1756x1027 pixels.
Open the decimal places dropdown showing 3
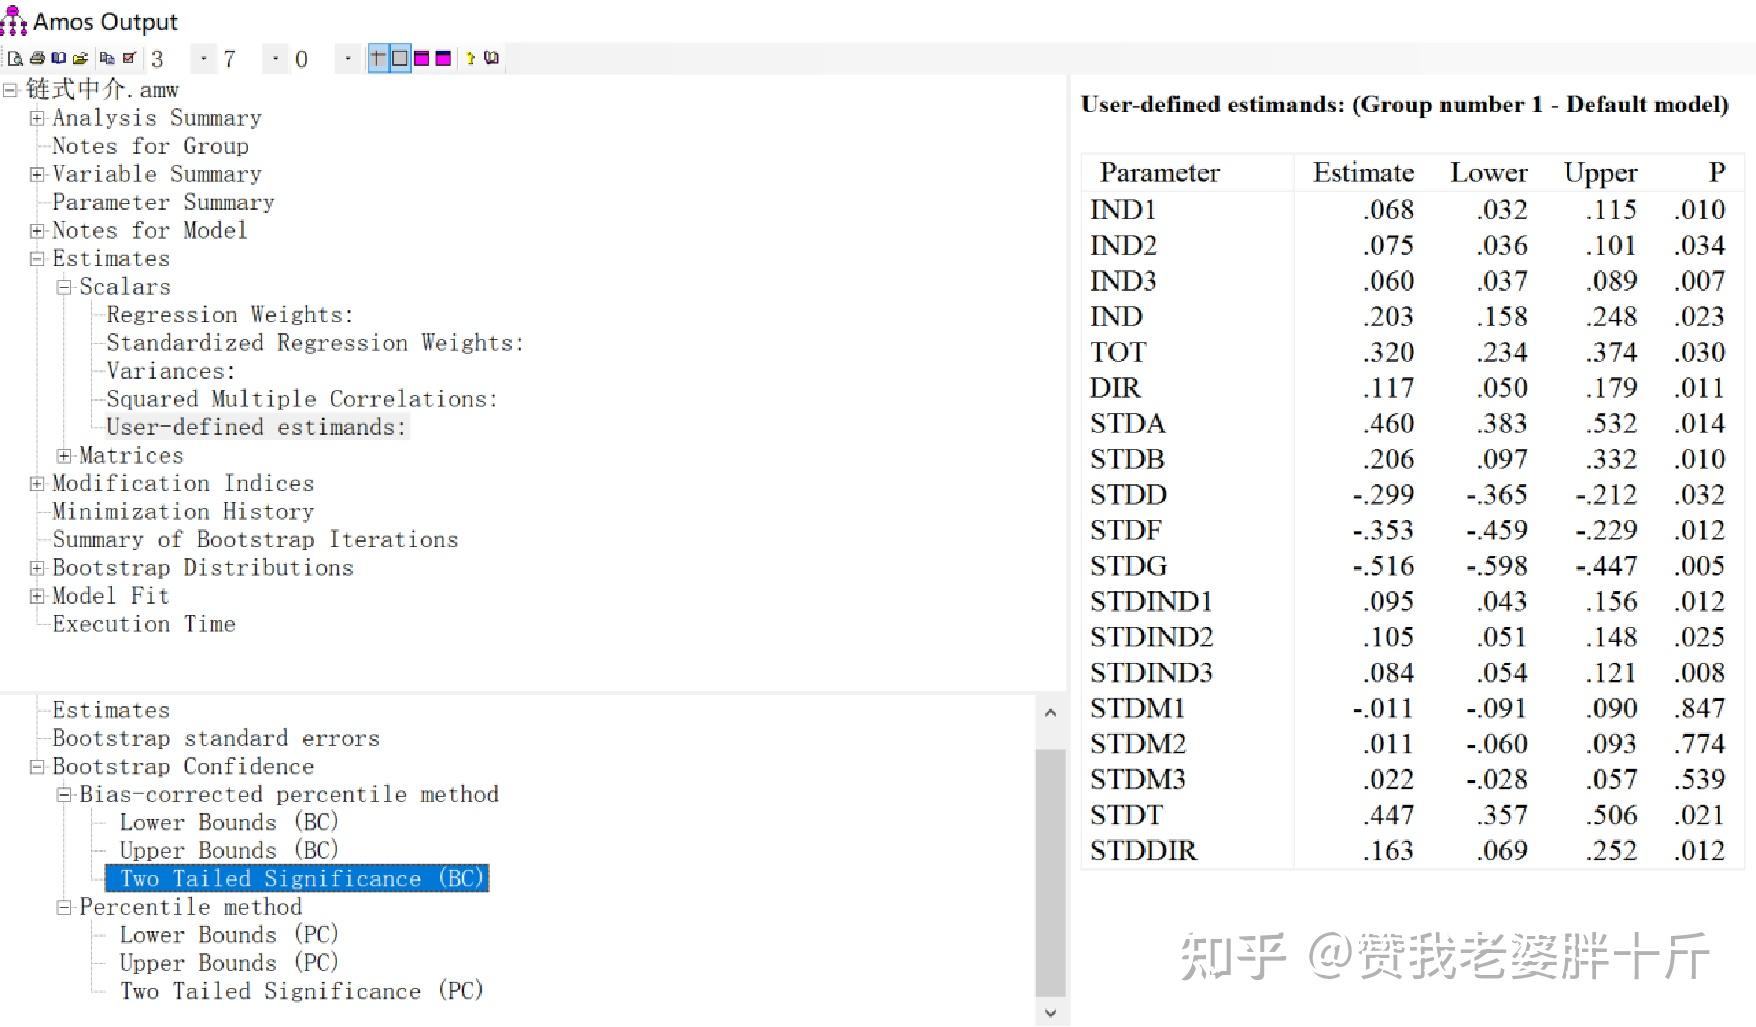(x=204, y=59)
